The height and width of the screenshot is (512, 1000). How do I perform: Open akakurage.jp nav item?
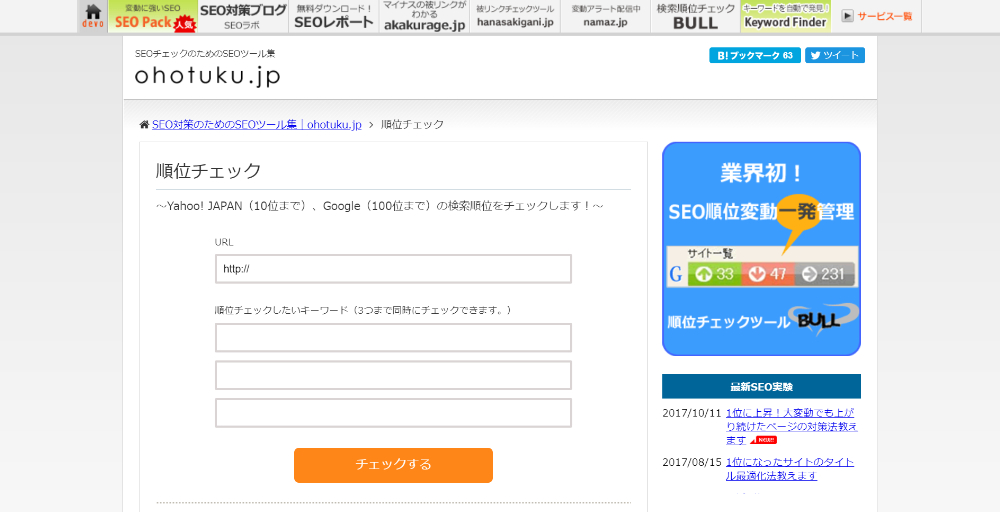tap(424, 16)
